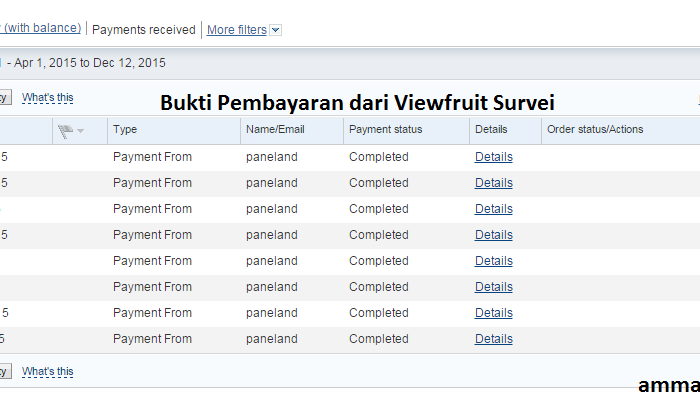Open Details link in the second payment row
This screenshot has width=700, height=405.
pos(494,183)
